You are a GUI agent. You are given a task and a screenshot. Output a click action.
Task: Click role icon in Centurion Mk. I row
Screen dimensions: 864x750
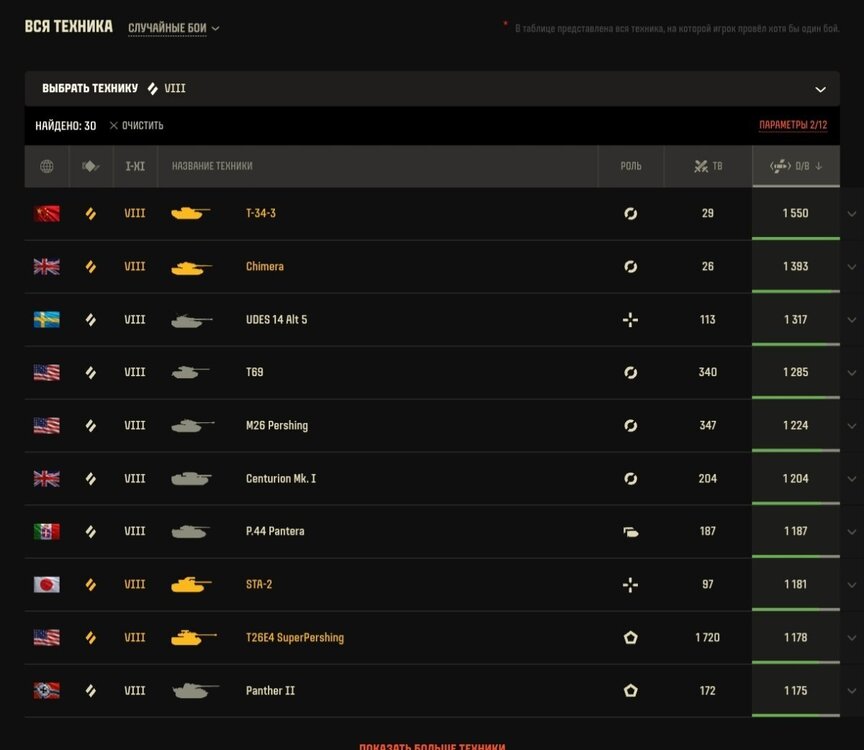pos(631,478)
